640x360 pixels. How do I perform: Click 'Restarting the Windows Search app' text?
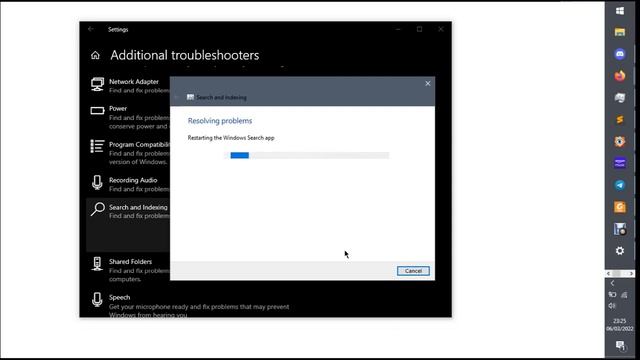(x=231, y=138)
